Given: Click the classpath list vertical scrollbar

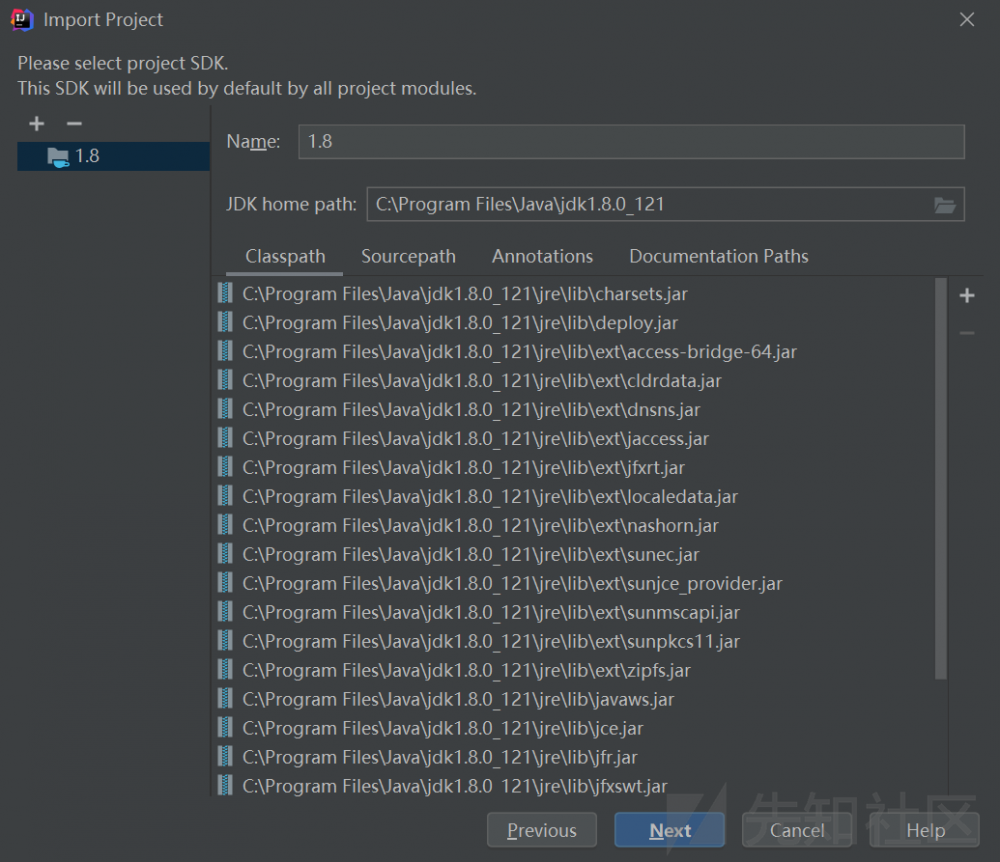Looking at the screenshot, I should point(941,478).
